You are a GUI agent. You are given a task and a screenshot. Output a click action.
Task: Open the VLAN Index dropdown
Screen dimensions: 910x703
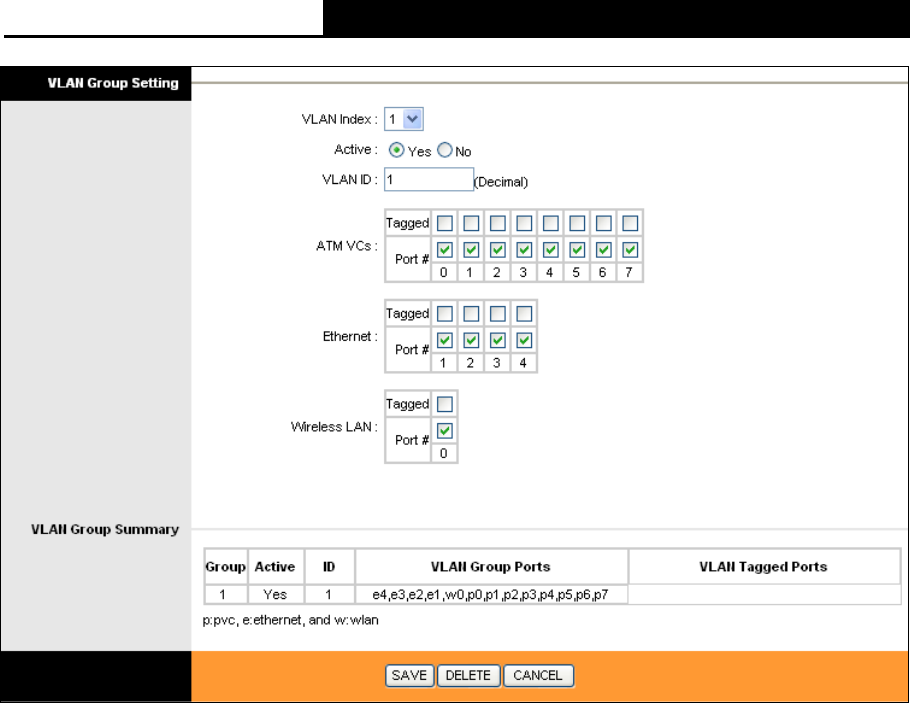[x=404, y=119]
